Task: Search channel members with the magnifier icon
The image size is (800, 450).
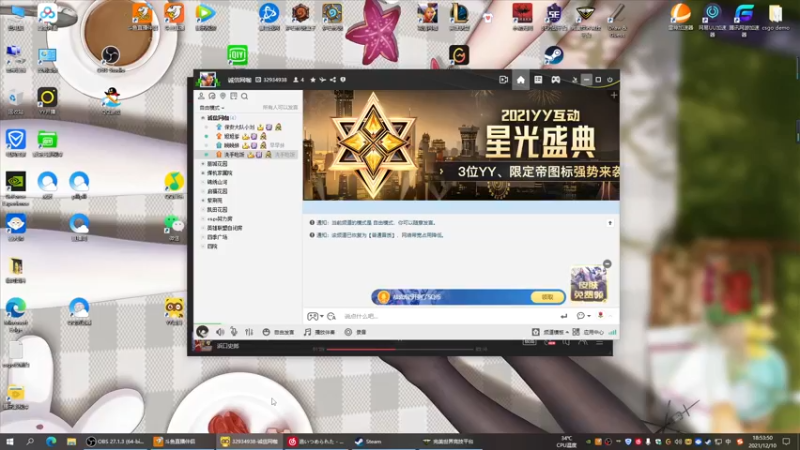Action: click(244, 96)
